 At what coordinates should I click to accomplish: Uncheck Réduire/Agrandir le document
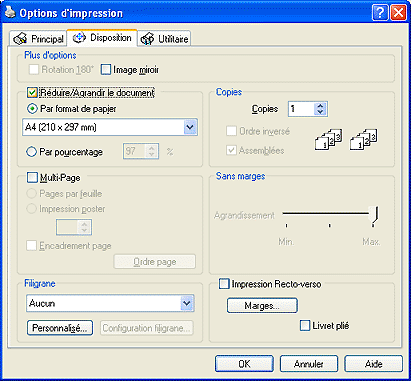tap(32, 92)
